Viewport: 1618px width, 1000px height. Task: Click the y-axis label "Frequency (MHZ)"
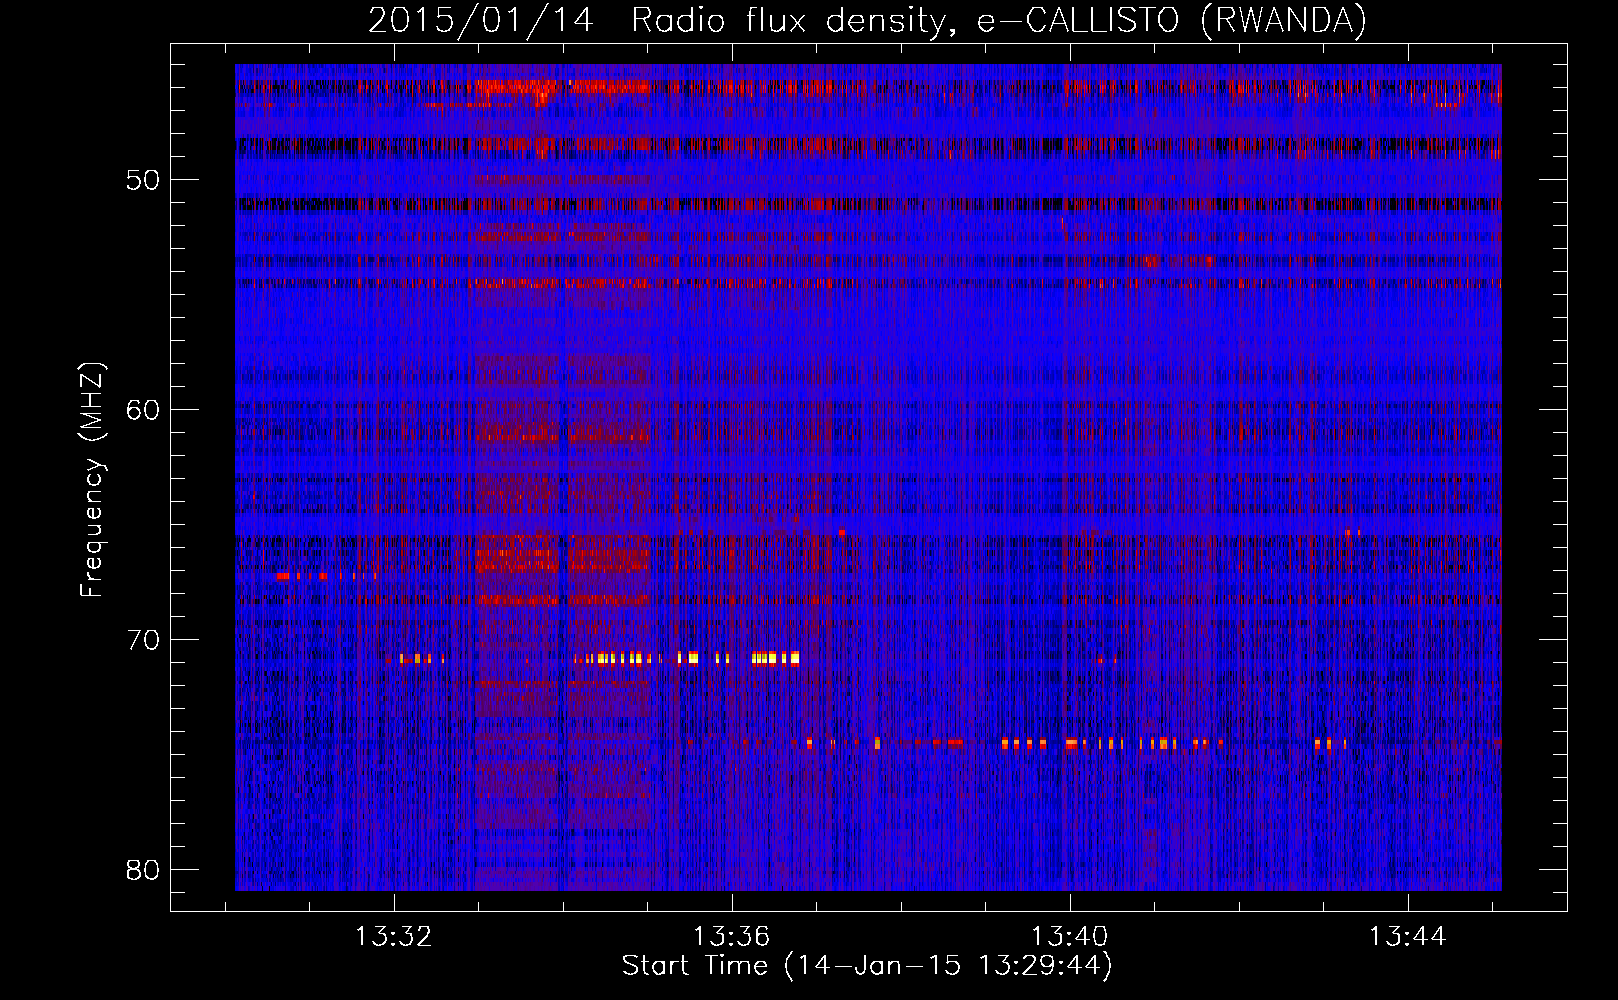tap(92, 479)
